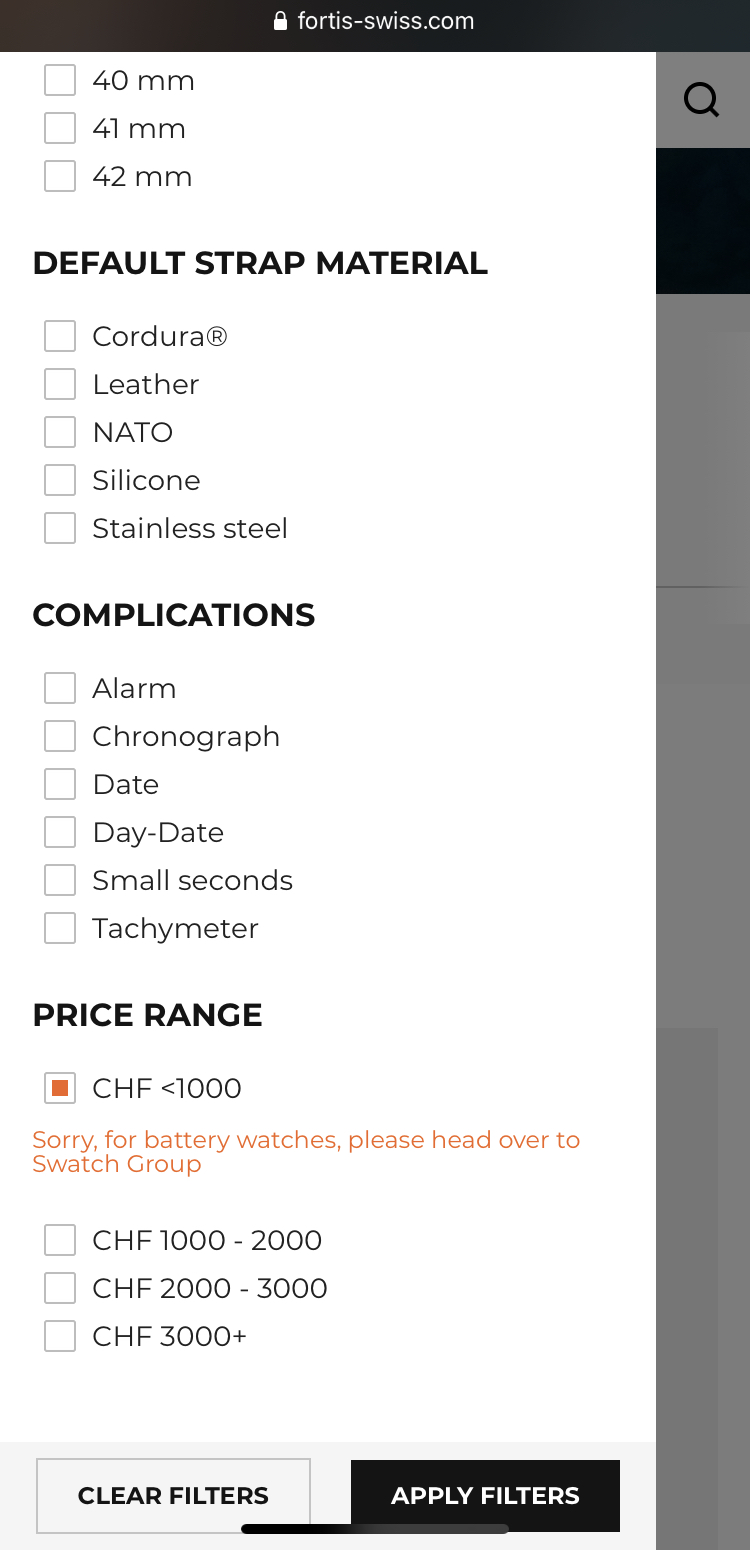
Task: Tick the Leather strap checkbox
Action: tap(60, 384)
